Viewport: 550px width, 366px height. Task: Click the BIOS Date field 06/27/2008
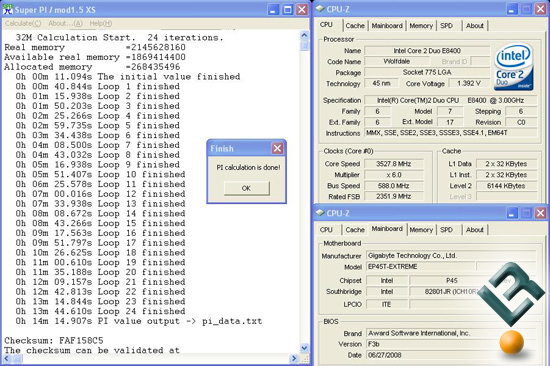coord(451,355)
